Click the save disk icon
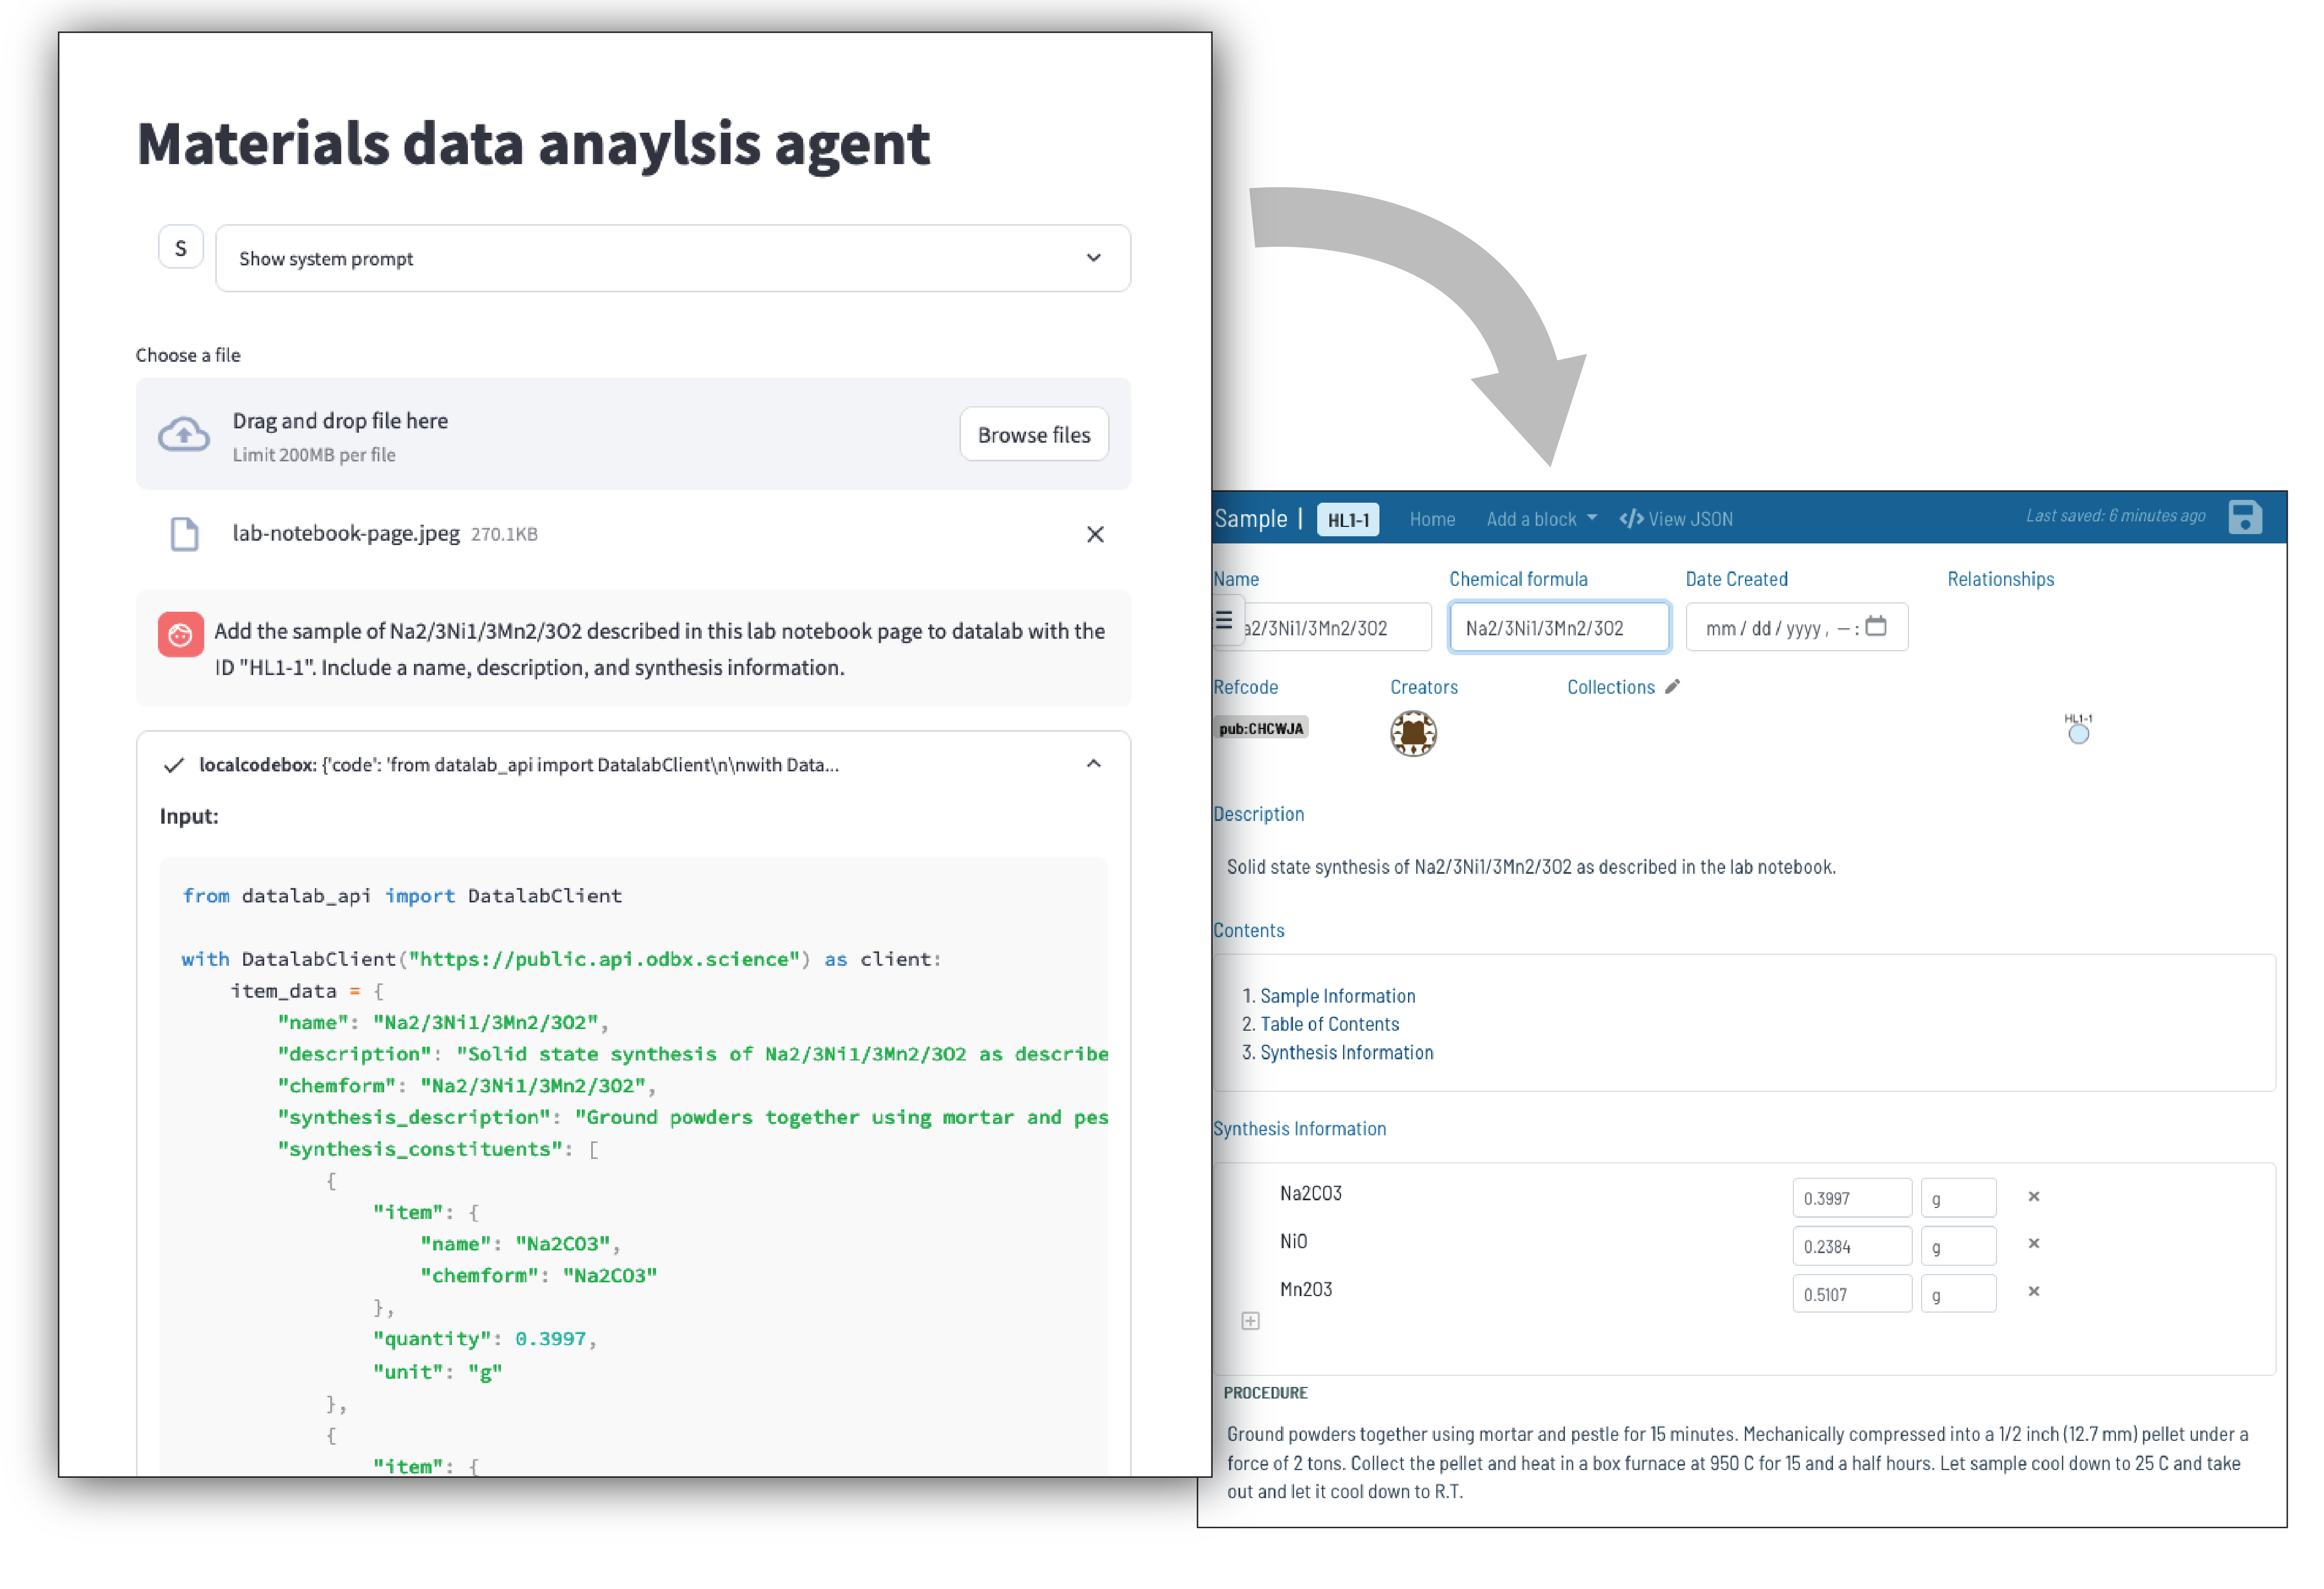This screenshot has width=2324, height=1589. click(x=2244, y=518)
